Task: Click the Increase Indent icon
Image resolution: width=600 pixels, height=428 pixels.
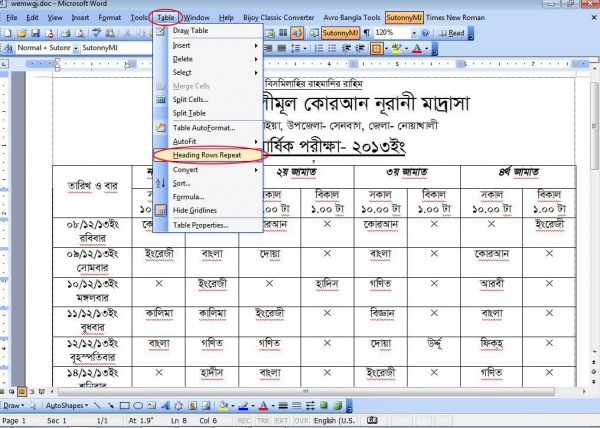Action: click(x=360, y=48)
